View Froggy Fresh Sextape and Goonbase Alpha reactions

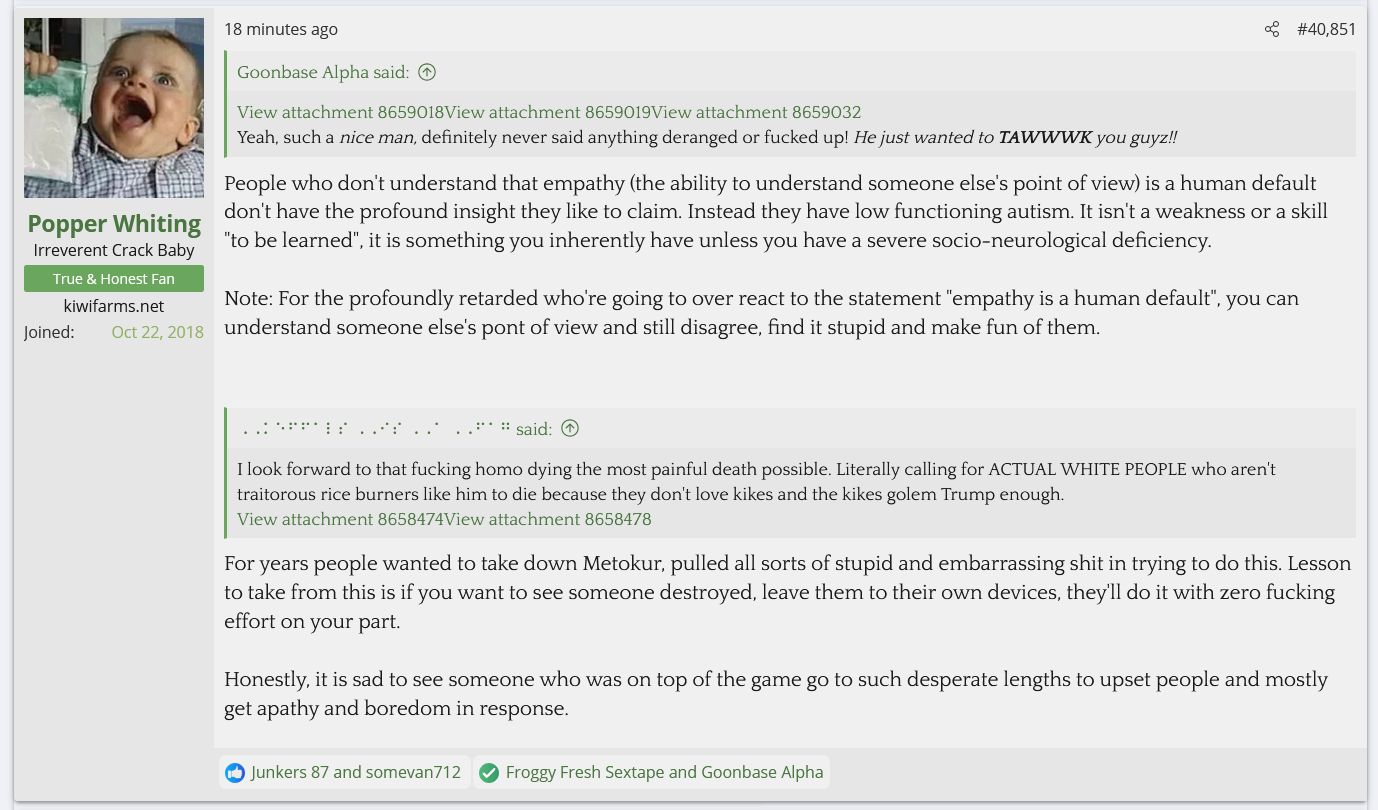(664, 772)
